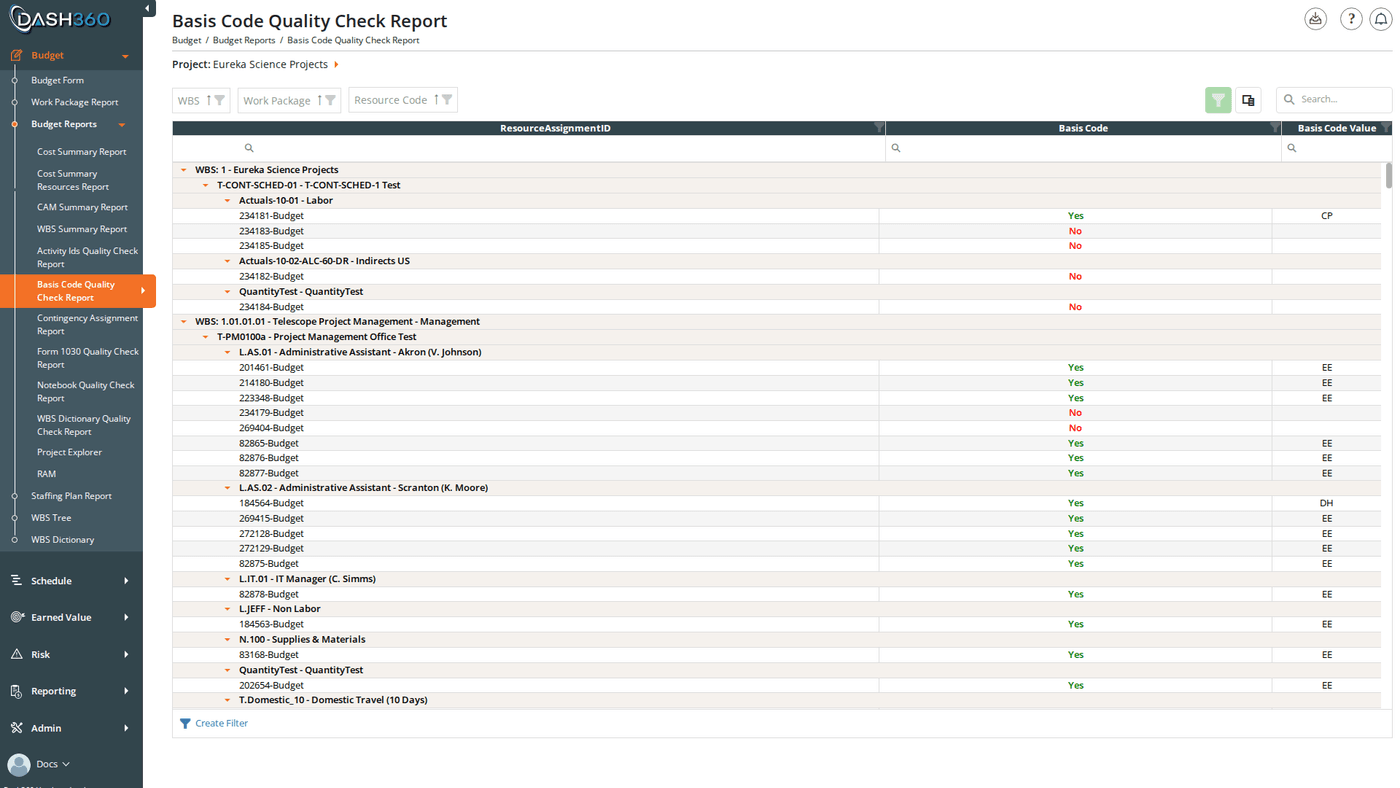Expand the Admin menu arrow
This screenshot has height=788, width=1400.
(x=126, y=728)
